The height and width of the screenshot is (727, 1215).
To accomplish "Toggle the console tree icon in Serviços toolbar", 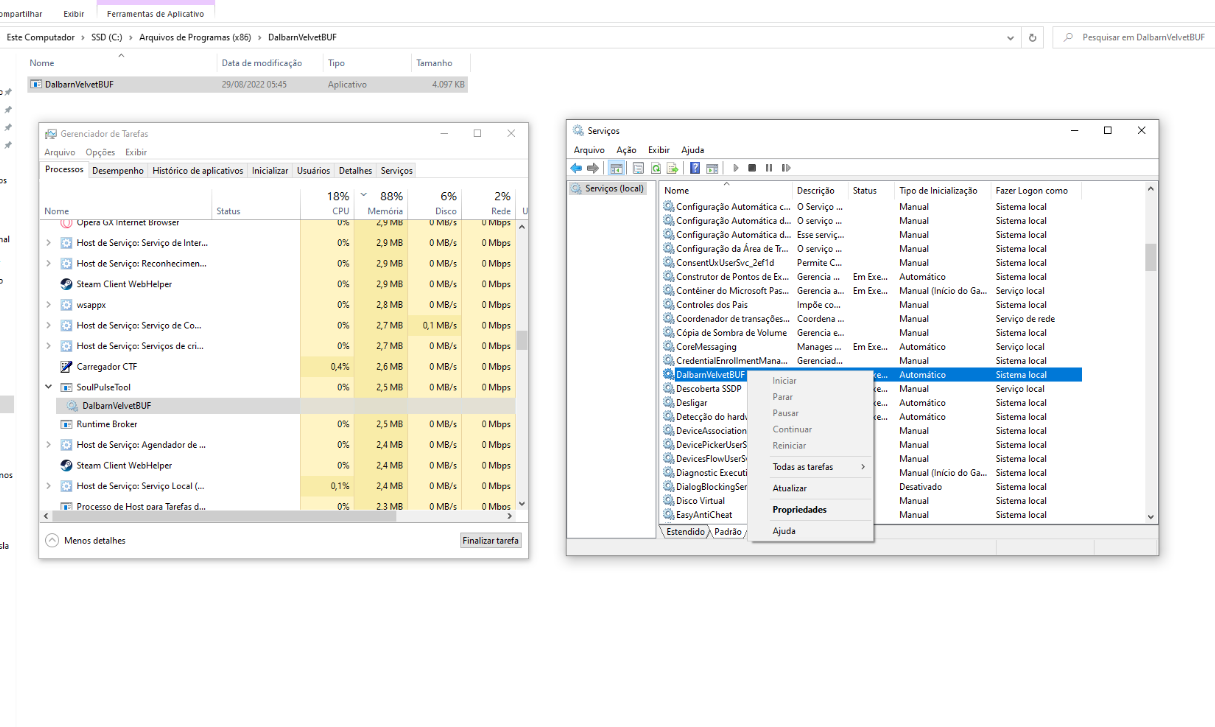I will point(617,168).
